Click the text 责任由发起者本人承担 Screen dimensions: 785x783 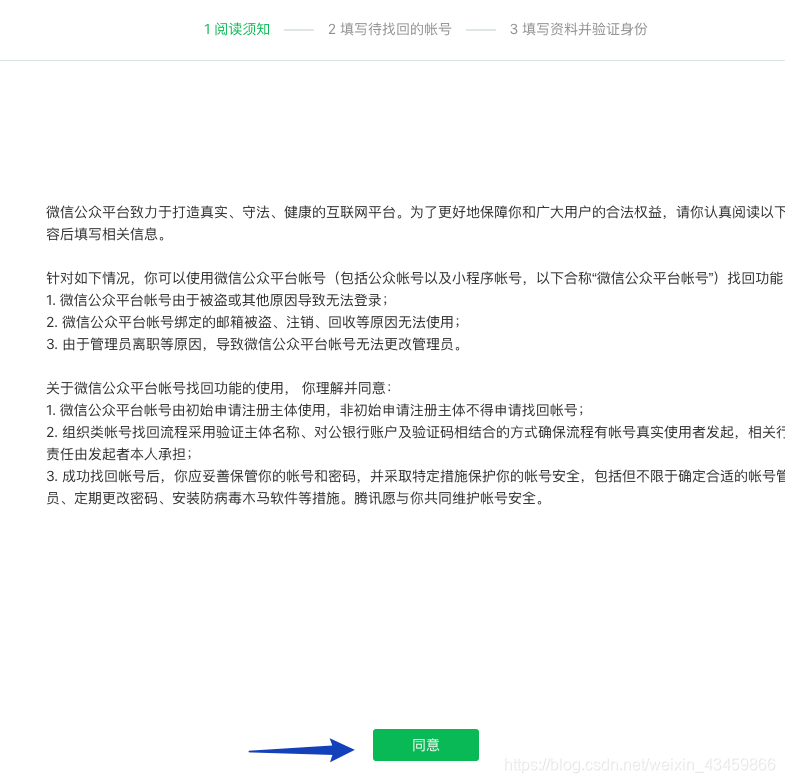(x=119, y=454)
